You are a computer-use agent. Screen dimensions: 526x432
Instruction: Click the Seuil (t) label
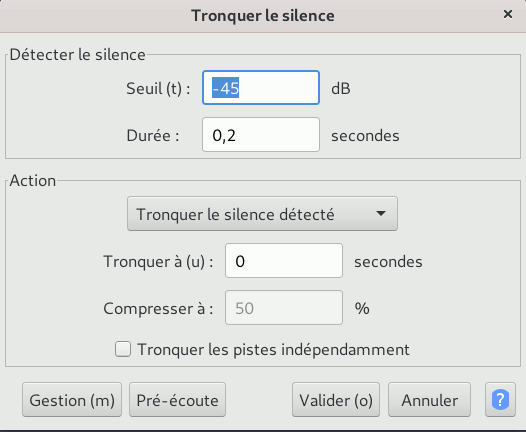click(x=158, y=89)
